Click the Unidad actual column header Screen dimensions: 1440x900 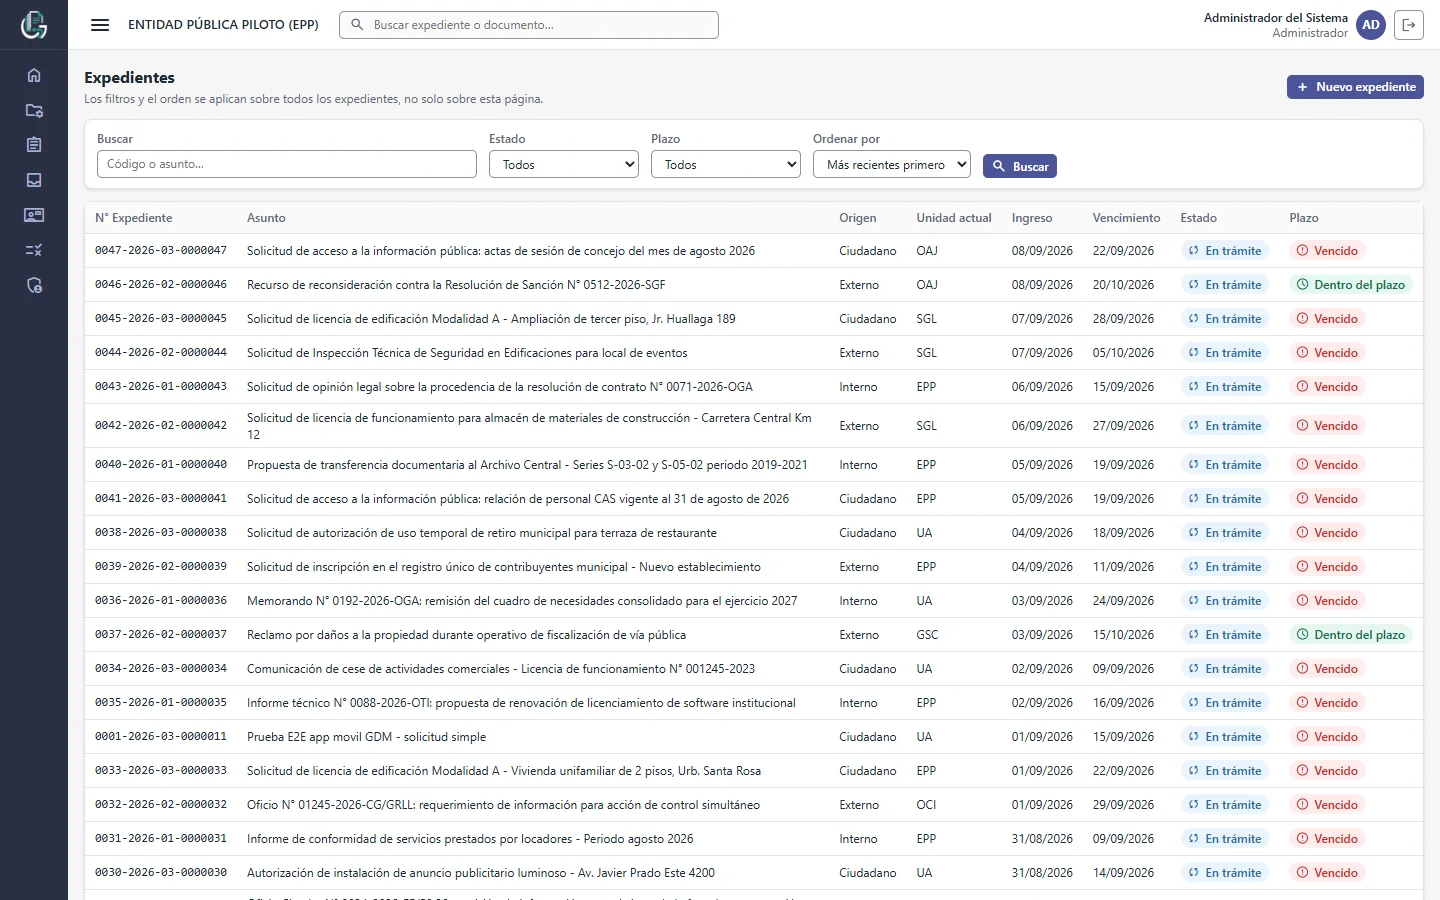[x=954, y=218]
